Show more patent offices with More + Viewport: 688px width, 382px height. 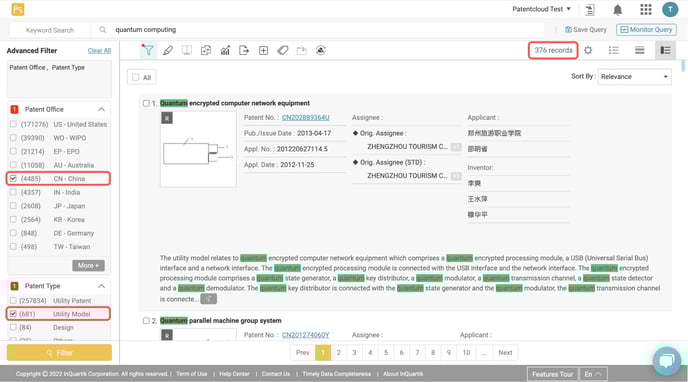88,265
